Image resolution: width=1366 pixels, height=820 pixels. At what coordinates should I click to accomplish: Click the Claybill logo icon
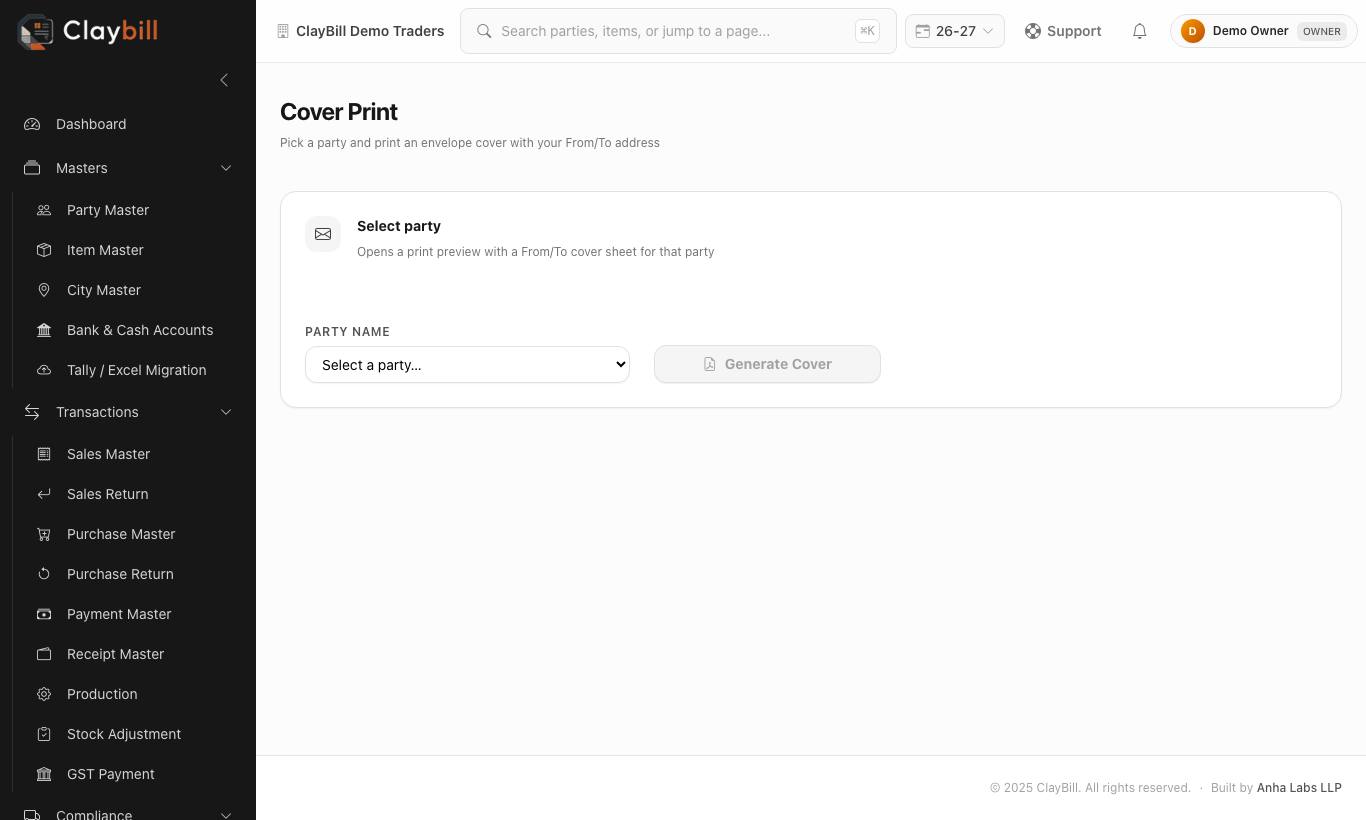tap(36, 32)
